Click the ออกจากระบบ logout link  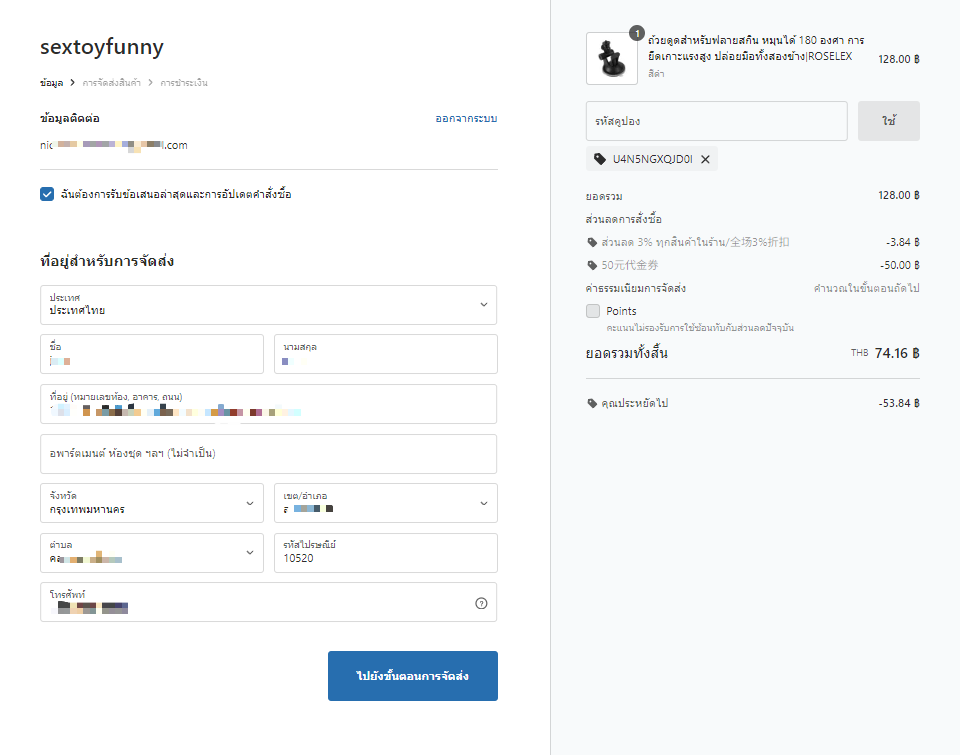tap(466, 118)
